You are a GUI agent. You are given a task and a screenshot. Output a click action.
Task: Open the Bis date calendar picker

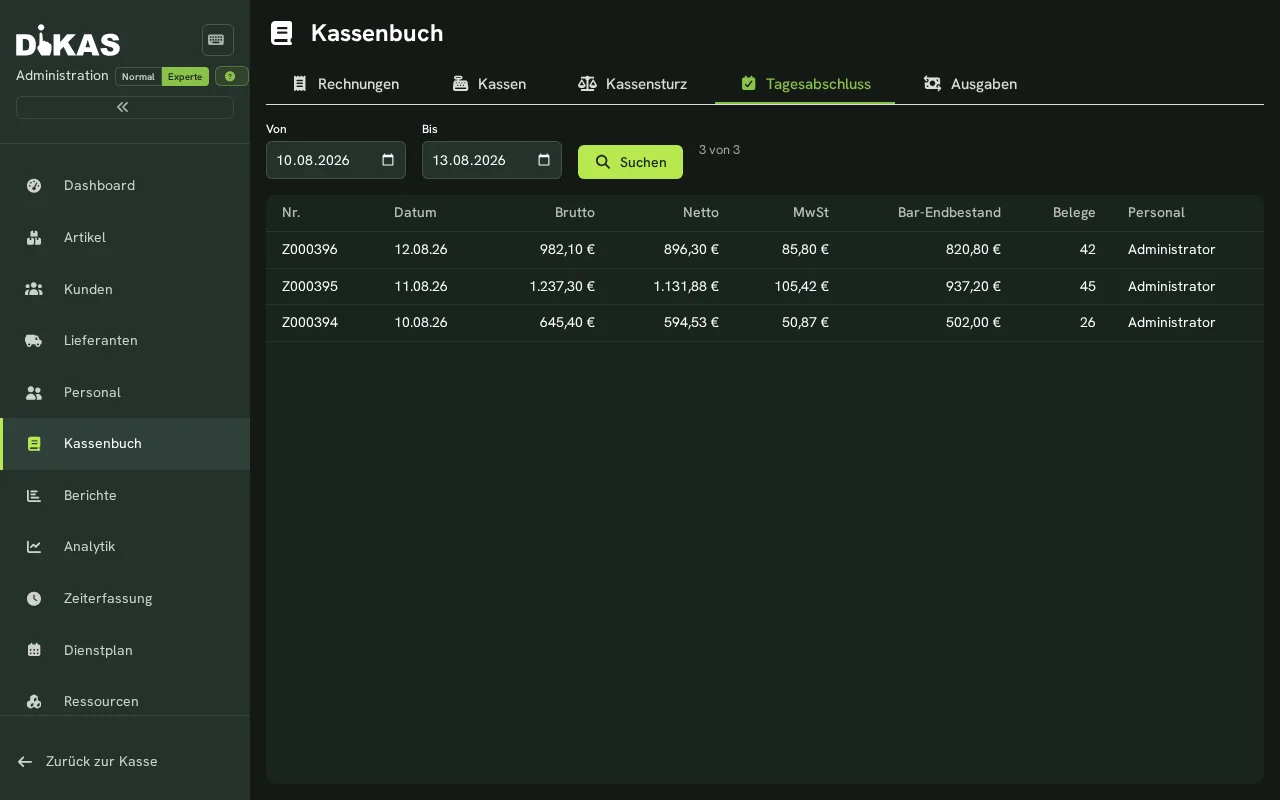[x=544, y=160]
